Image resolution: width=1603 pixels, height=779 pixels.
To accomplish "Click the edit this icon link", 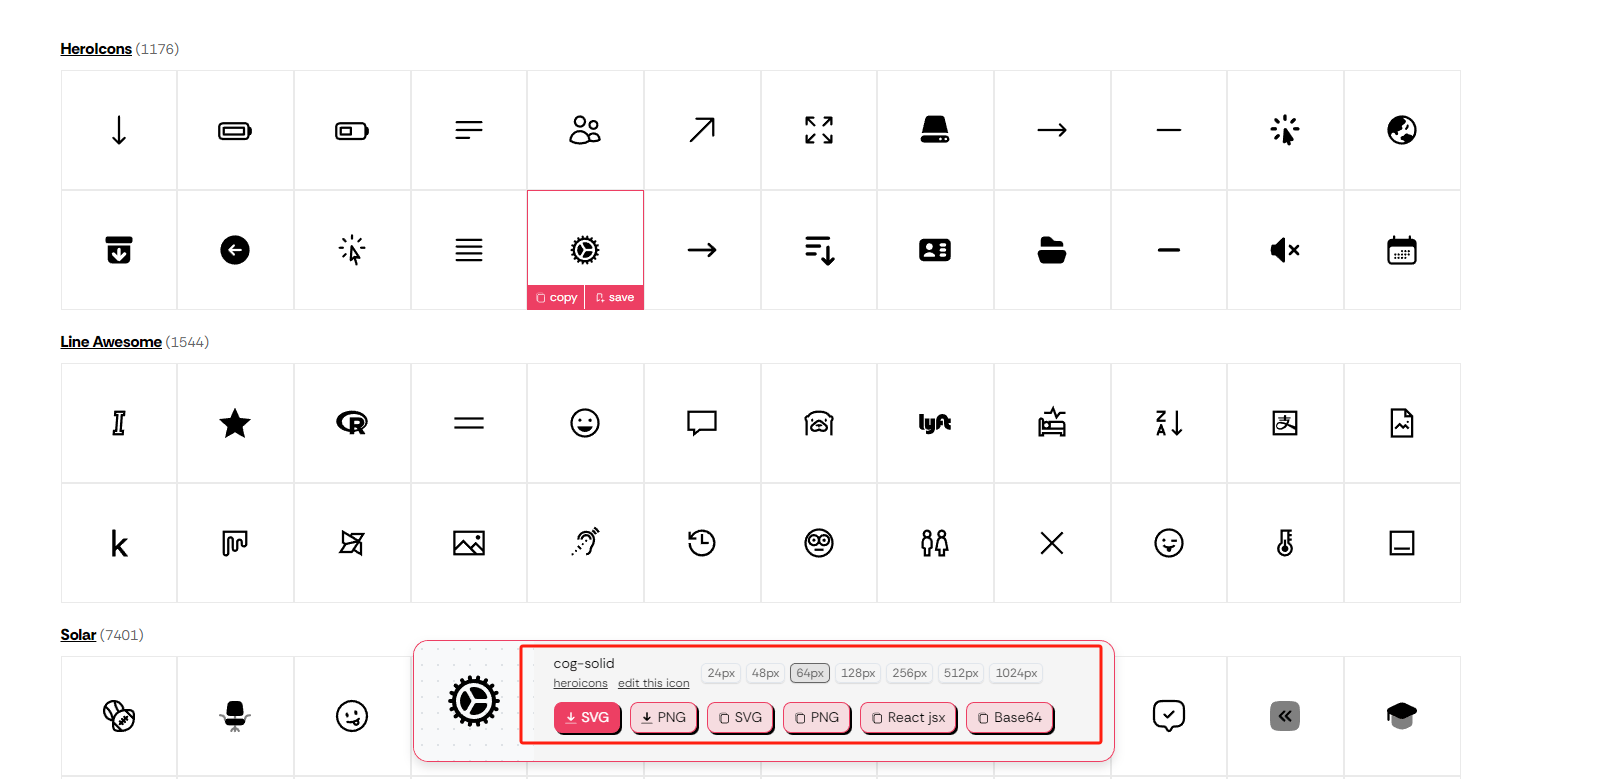I will pyautogui.click(x=653, y=683).
